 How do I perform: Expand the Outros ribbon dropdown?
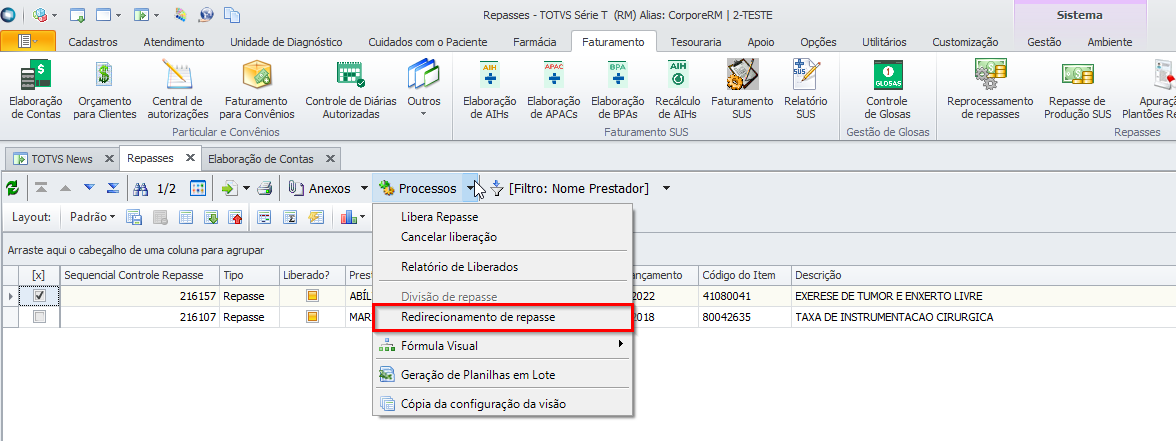424,88
